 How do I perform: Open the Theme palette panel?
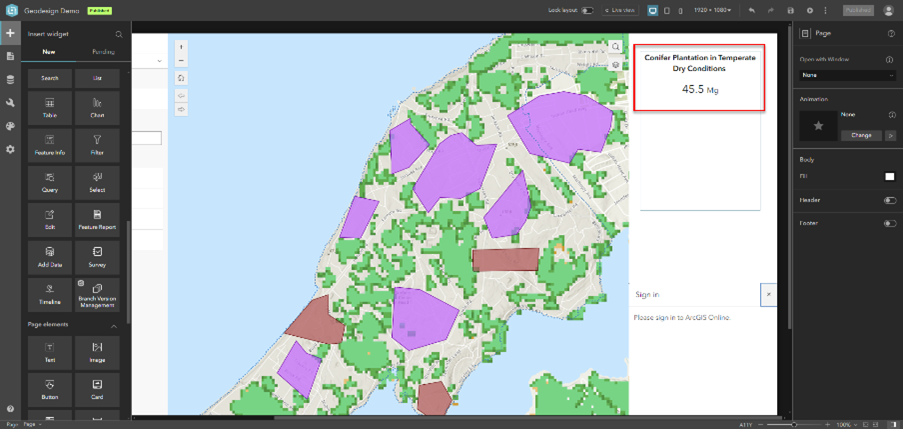(10, 126)
